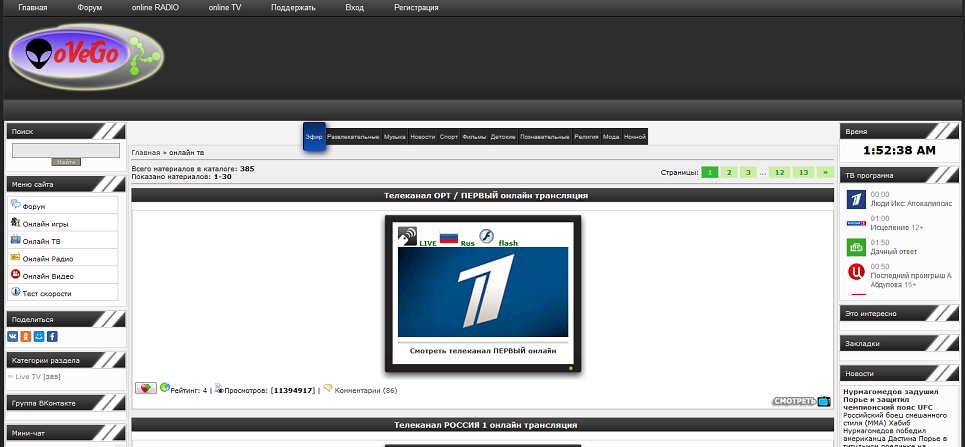
Task: Open online RADIO in top menu
Action: [155, 8]
